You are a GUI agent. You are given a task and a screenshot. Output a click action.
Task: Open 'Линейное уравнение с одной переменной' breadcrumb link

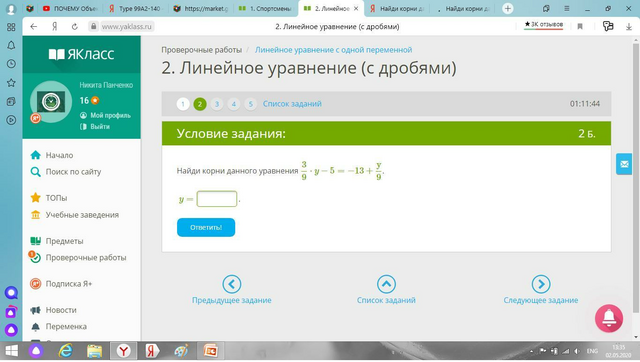[333, 50]
